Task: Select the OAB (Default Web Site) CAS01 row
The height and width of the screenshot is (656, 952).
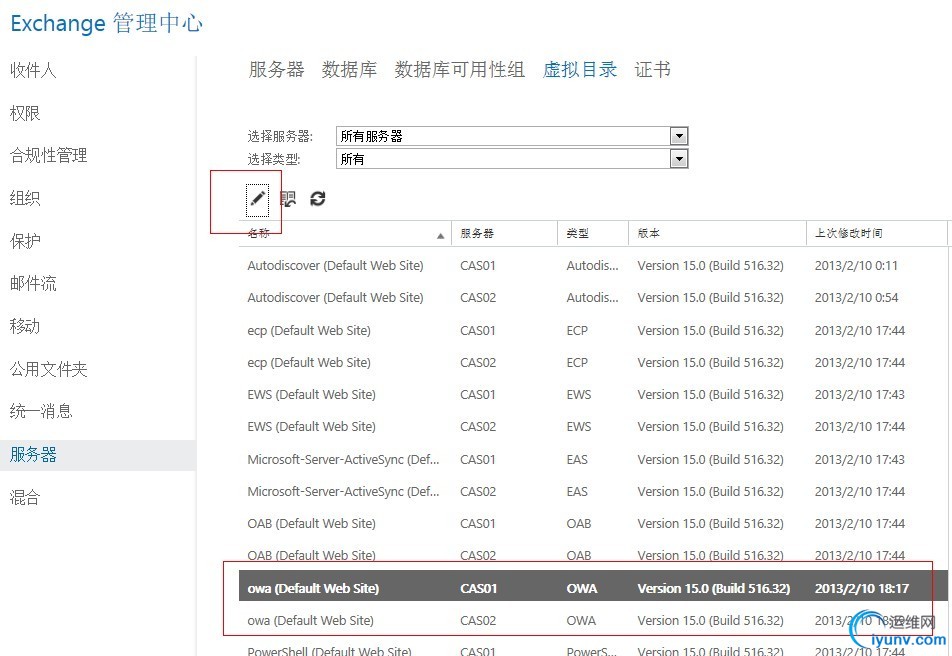Action: 593,524
